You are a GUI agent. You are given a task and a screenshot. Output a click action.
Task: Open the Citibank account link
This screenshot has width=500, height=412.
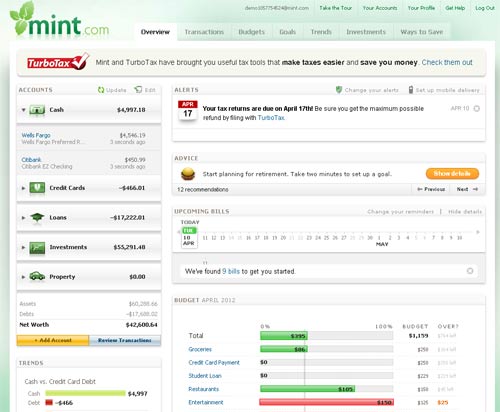coord(31,160)
